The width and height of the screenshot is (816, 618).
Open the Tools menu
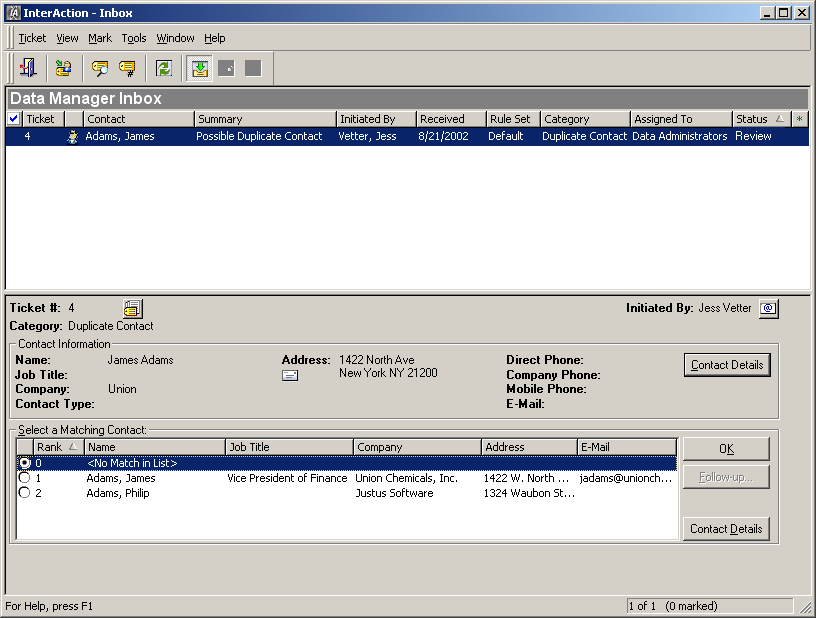tap(134, 38)
